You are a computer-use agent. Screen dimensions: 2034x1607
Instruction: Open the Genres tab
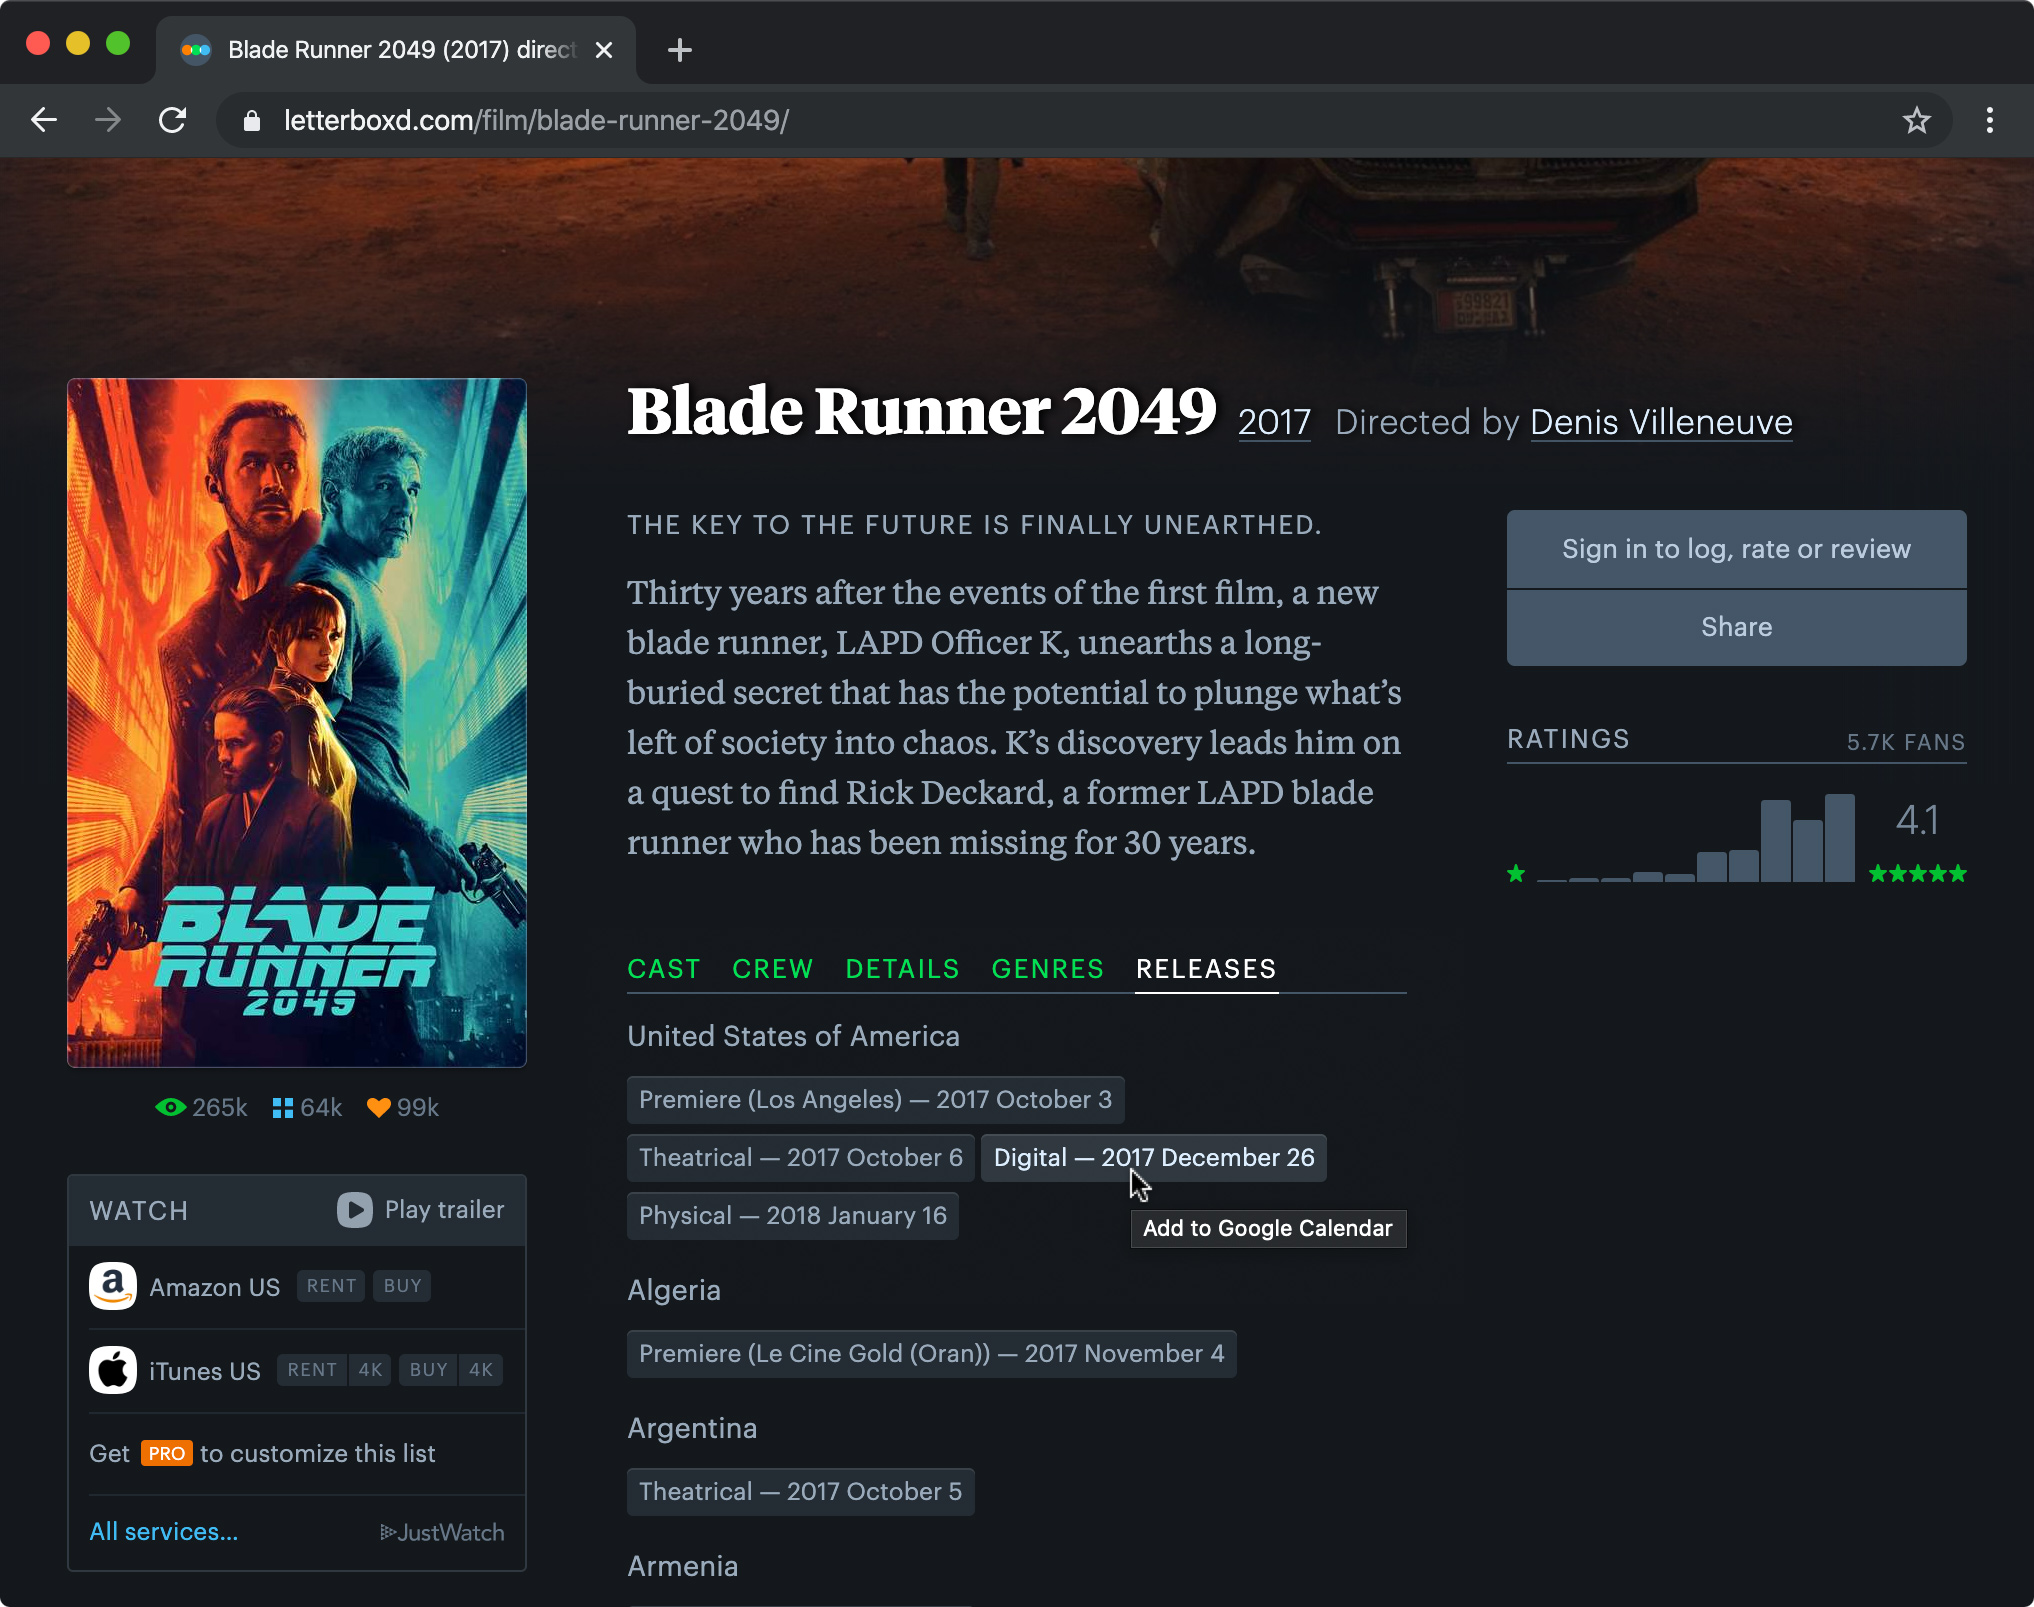(x=1047, y=969)
